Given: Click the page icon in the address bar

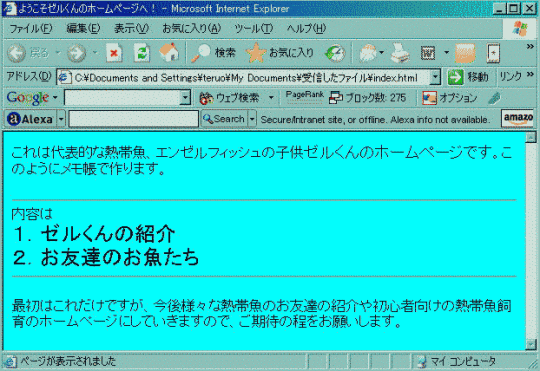Looking at the screenshot, I should point(65,78).
